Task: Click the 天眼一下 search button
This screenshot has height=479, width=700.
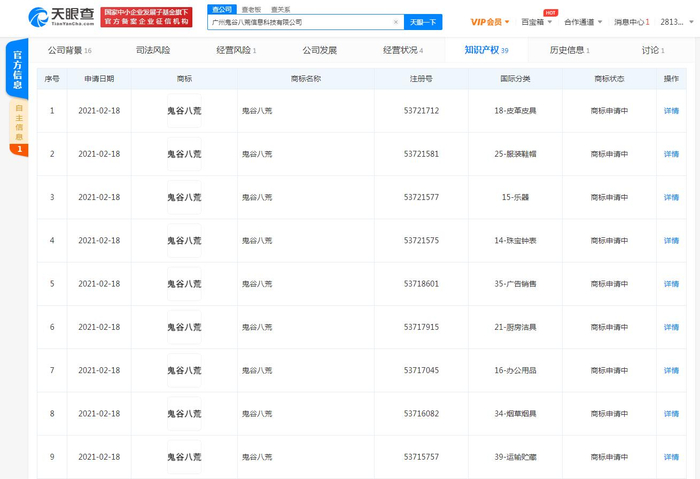Action: coord(423,22)
